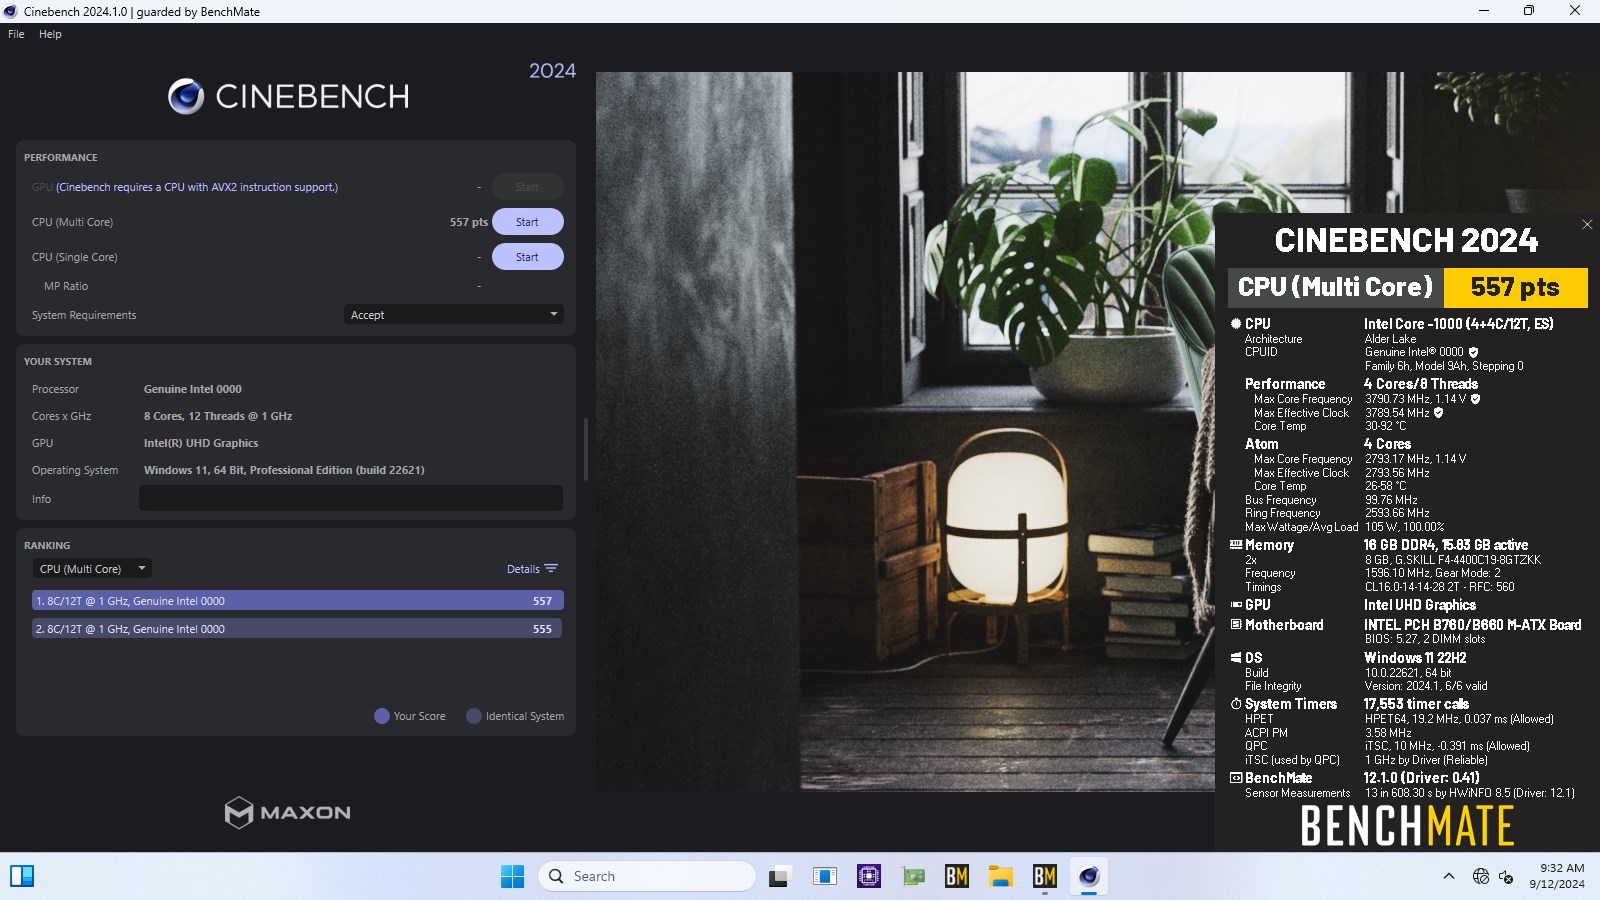Click the Cinebench sphere logo

(x=186, y=96)
